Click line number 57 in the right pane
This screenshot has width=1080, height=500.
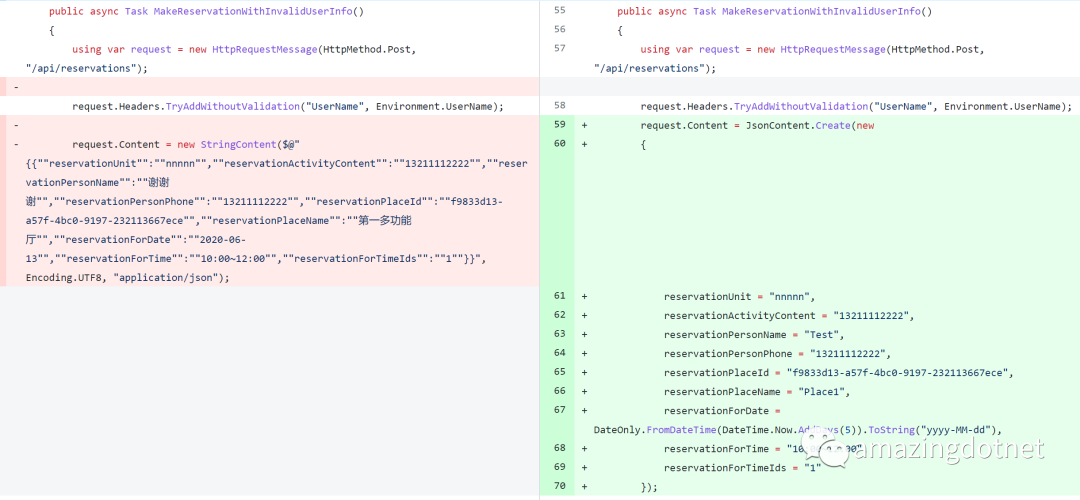pos(559,49)
